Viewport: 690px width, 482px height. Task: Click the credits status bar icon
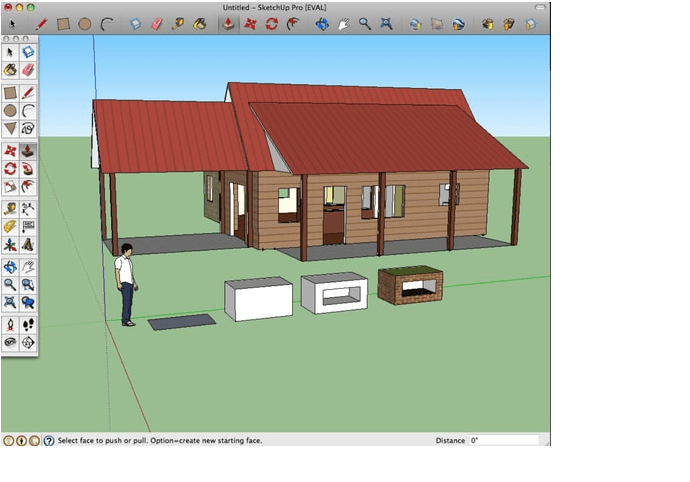point(22,441)
